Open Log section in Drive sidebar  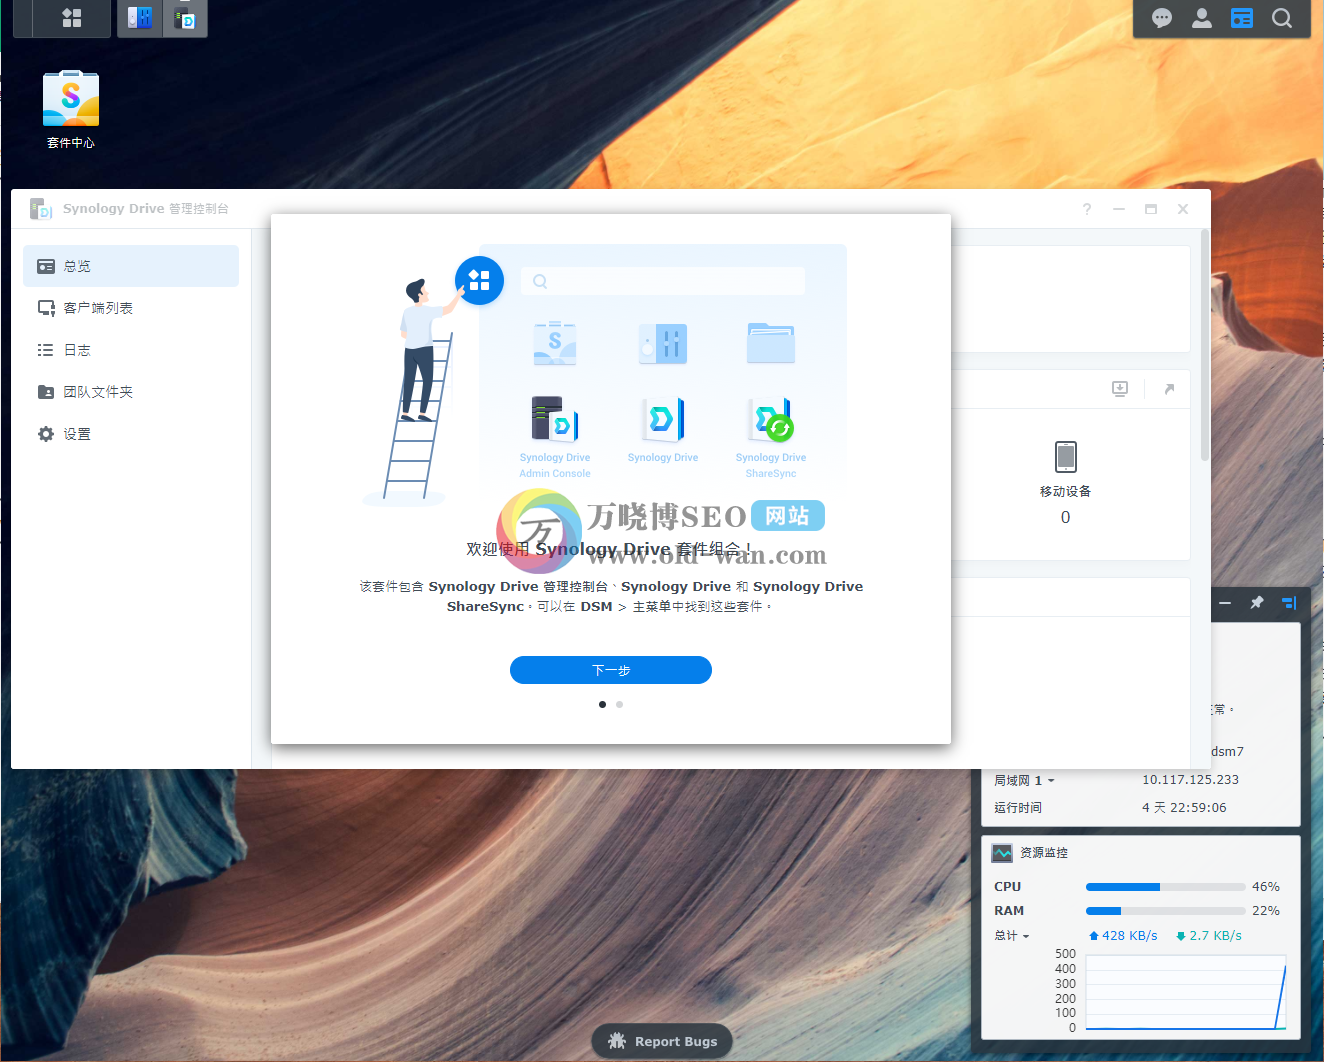131,350
